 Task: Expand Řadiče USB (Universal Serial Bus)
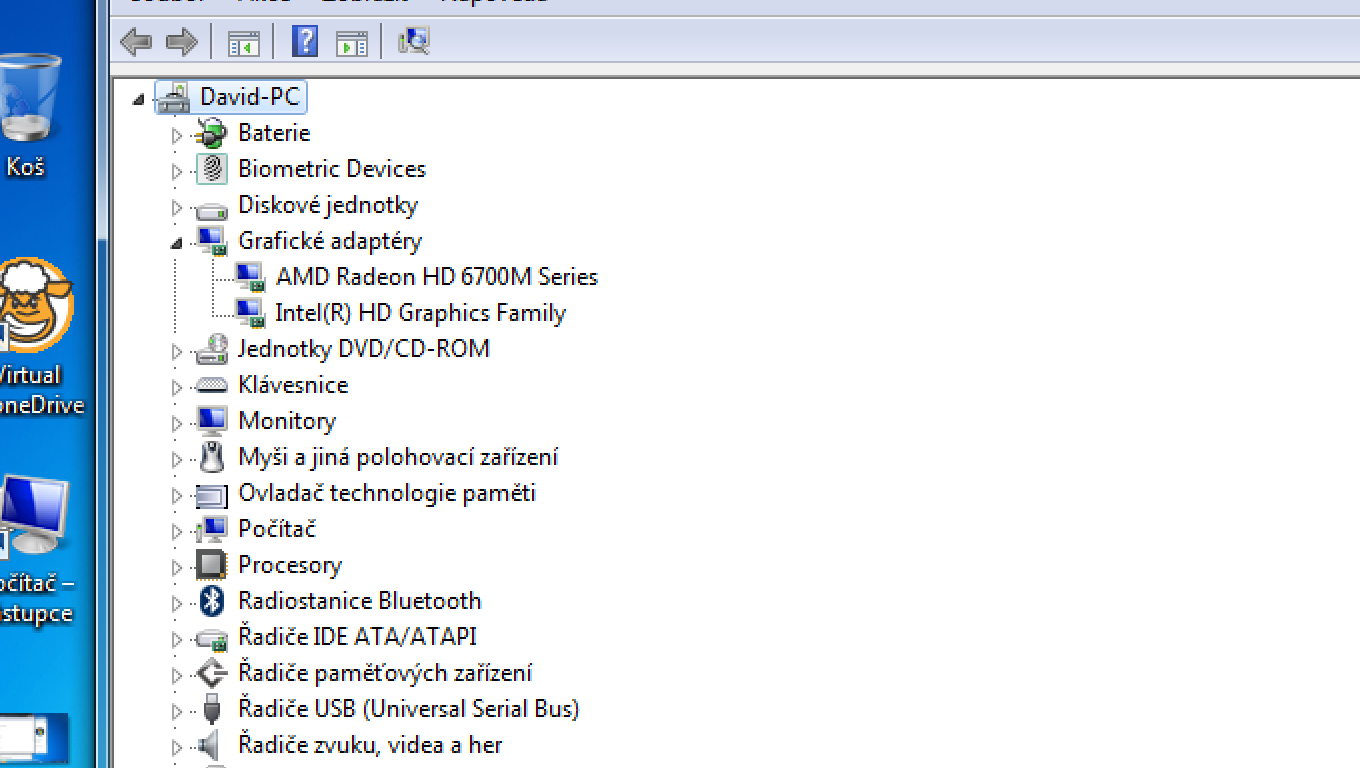(177, 710)
